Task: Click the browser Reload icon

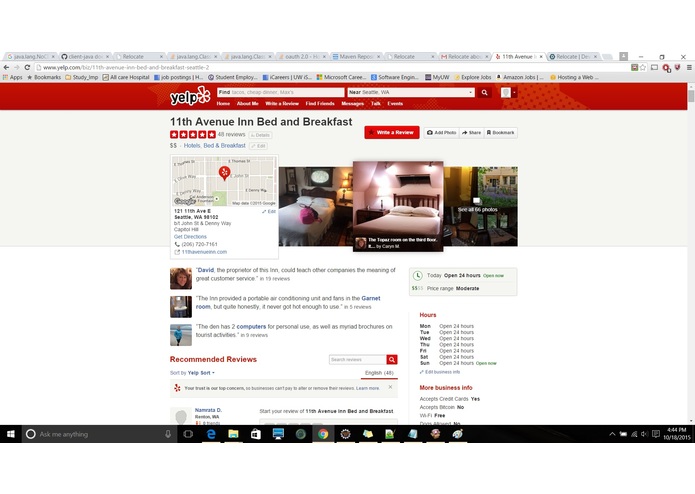Action: [27, 67]
